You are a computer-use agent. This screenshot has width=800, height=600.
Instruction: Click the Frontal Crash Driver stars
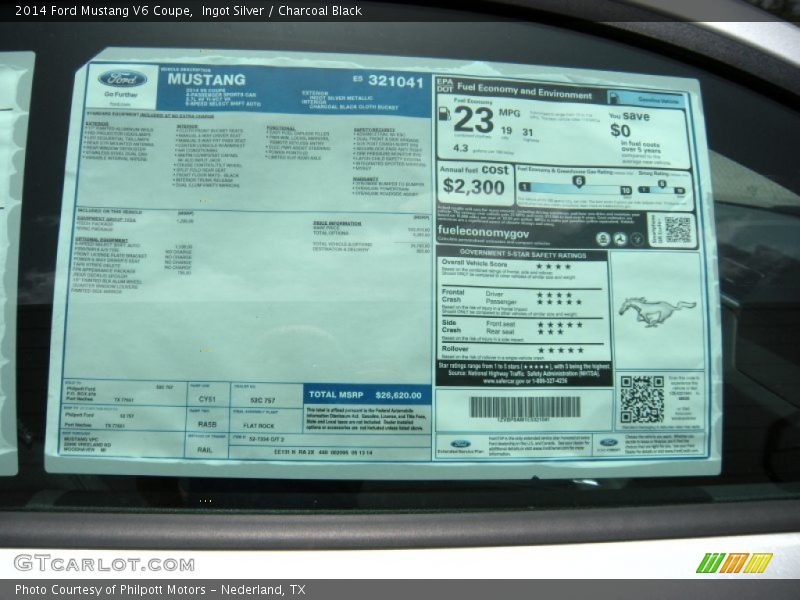[x=554, y=295]
